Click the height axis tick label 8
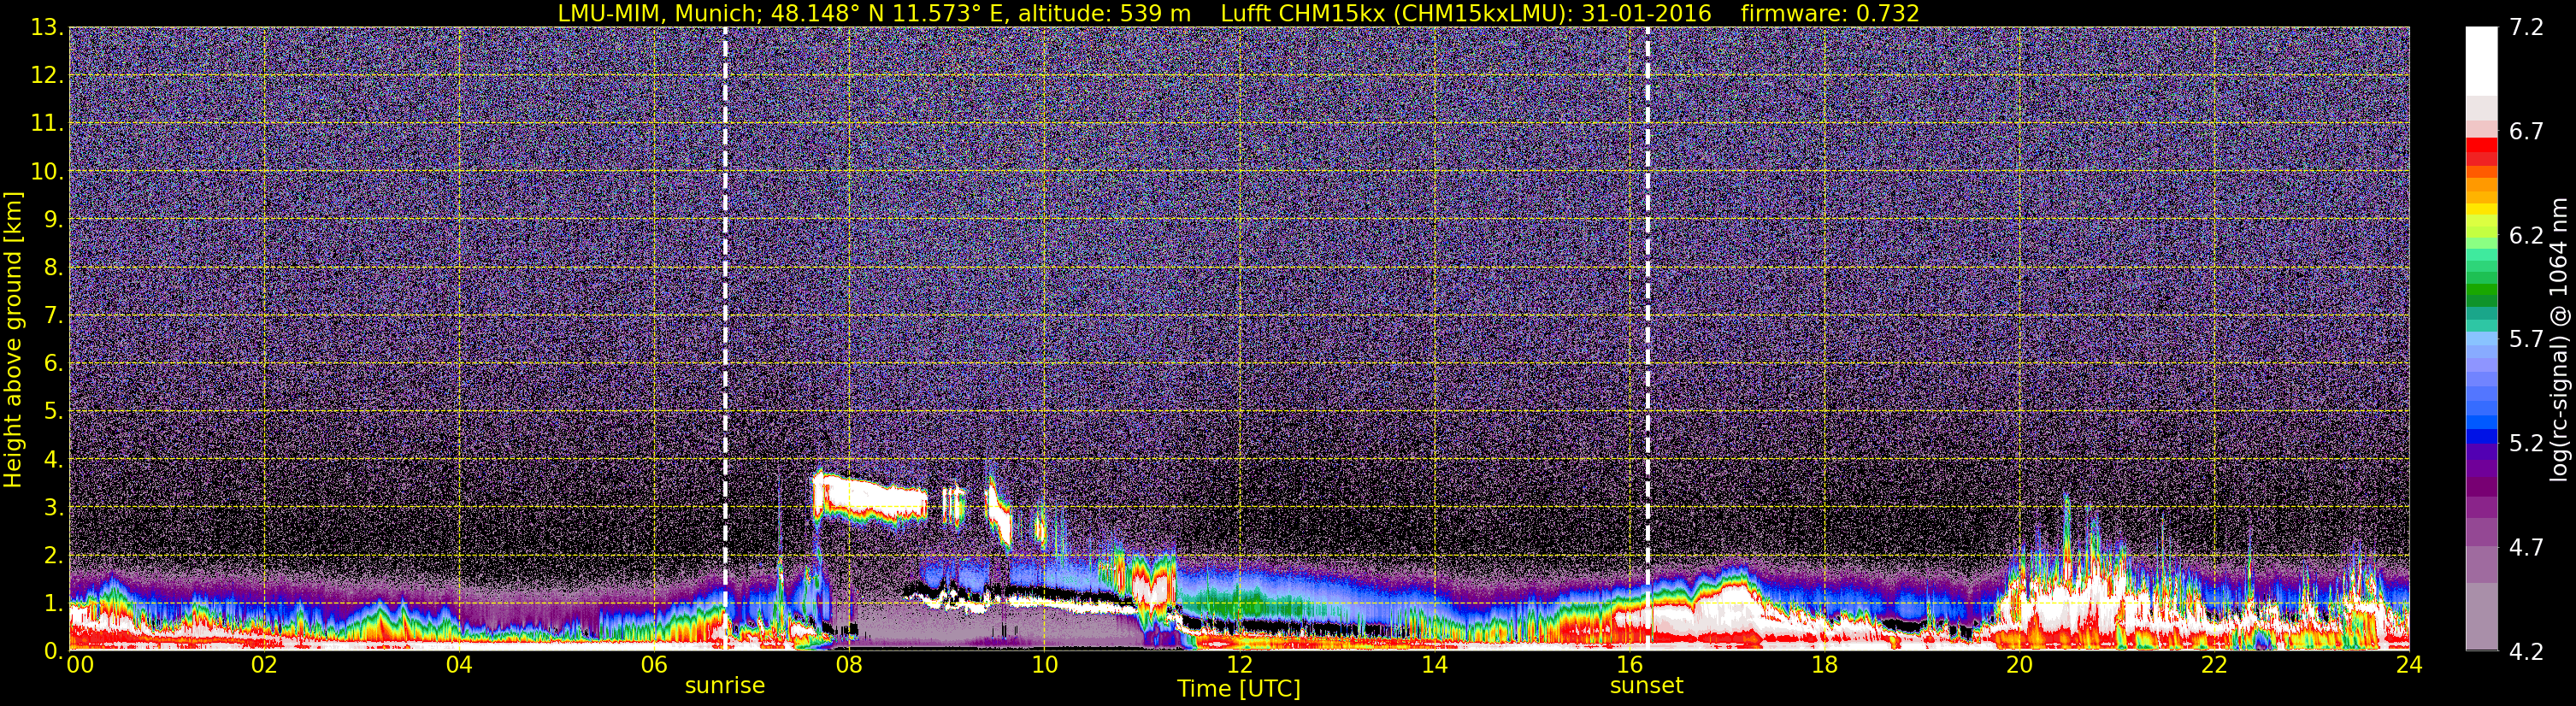This screenshot has width=2576, height=706. point(52,268)
